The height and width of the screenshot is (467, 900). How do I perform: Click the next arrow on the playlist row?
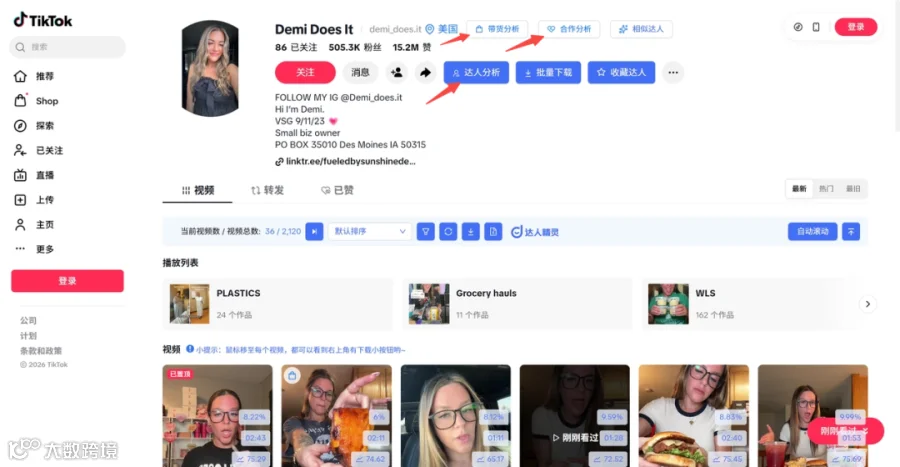867,304
